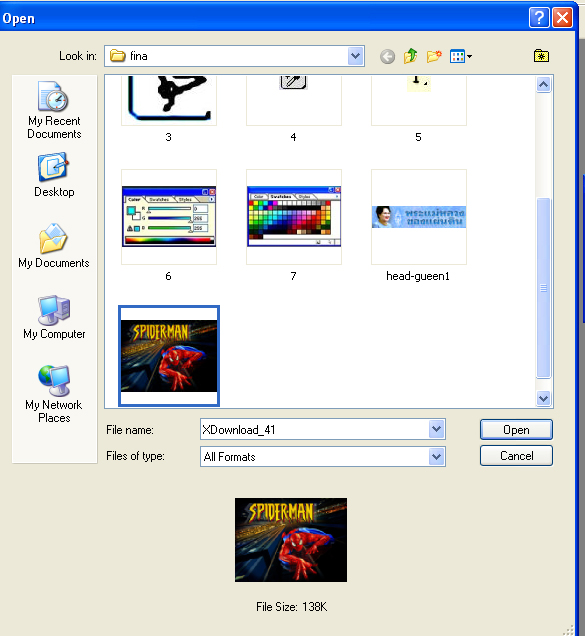Viewport: 585px width, 636px height.
Task: Open My Computer location
Action: [54, 317]
